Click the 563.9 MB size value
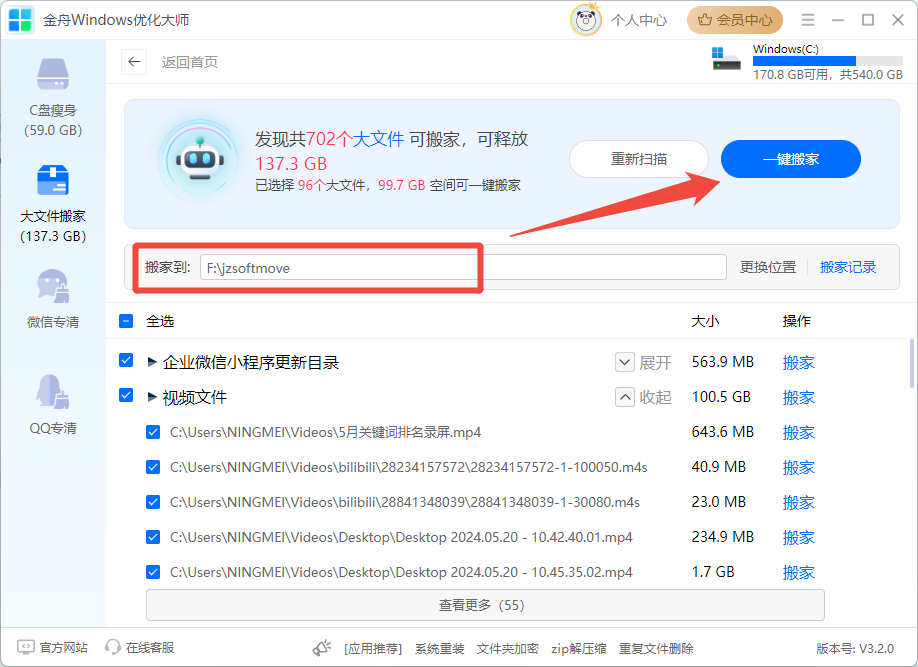Screen dimensions: 918x667 (x=722, y=362)
